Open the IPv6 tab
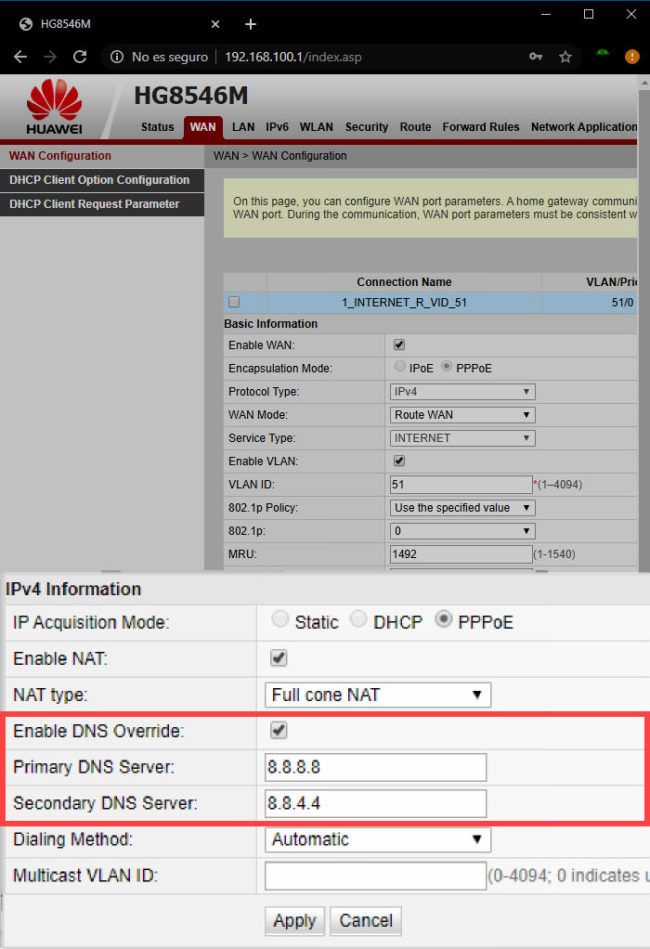 [277, 127]
